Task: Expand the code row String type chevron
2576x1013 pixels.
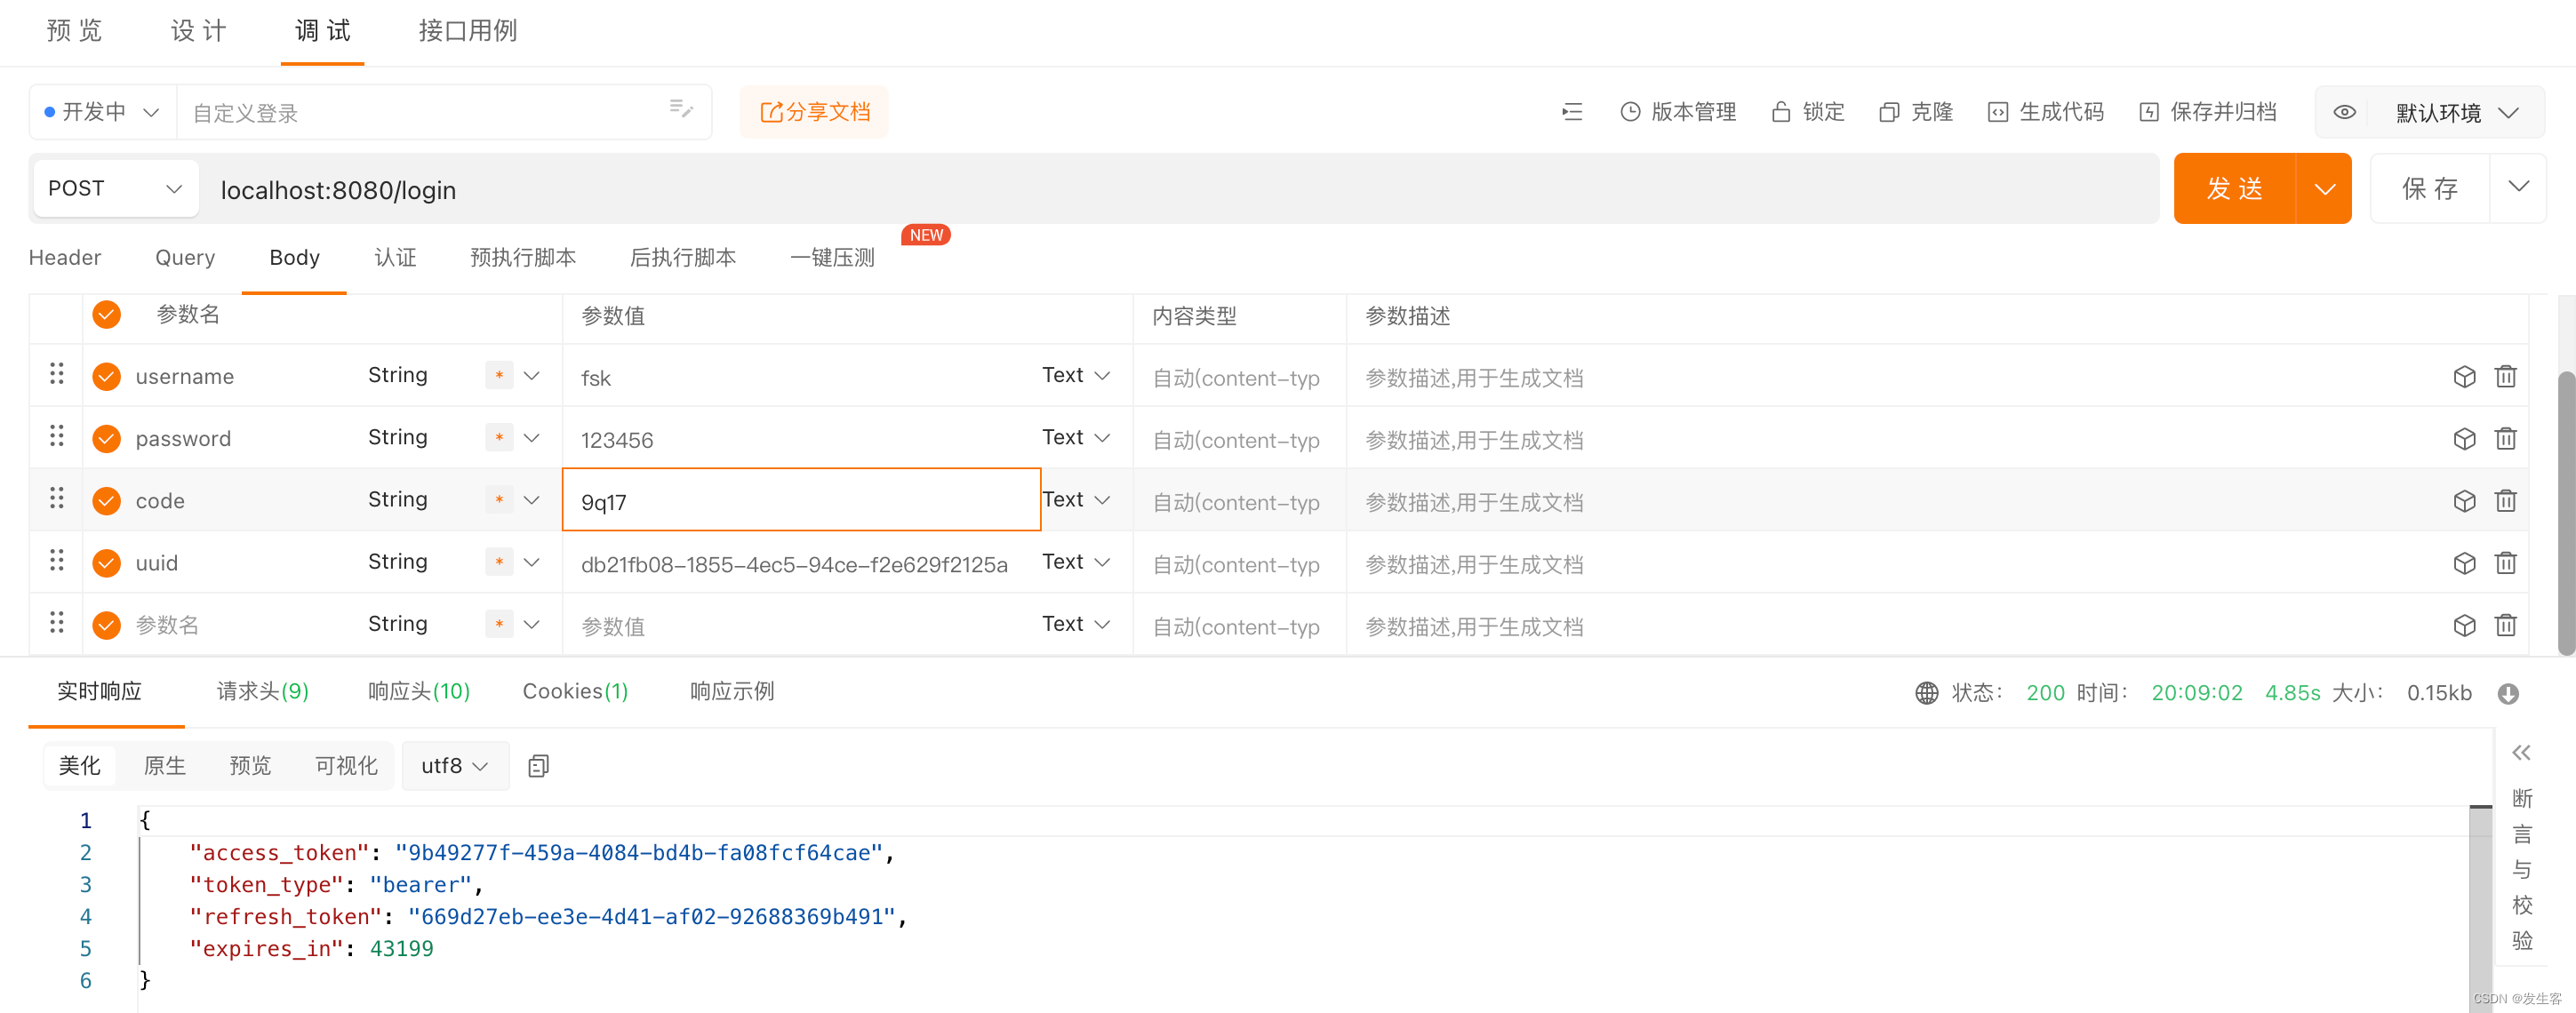Action: click(x=532, y=499)
